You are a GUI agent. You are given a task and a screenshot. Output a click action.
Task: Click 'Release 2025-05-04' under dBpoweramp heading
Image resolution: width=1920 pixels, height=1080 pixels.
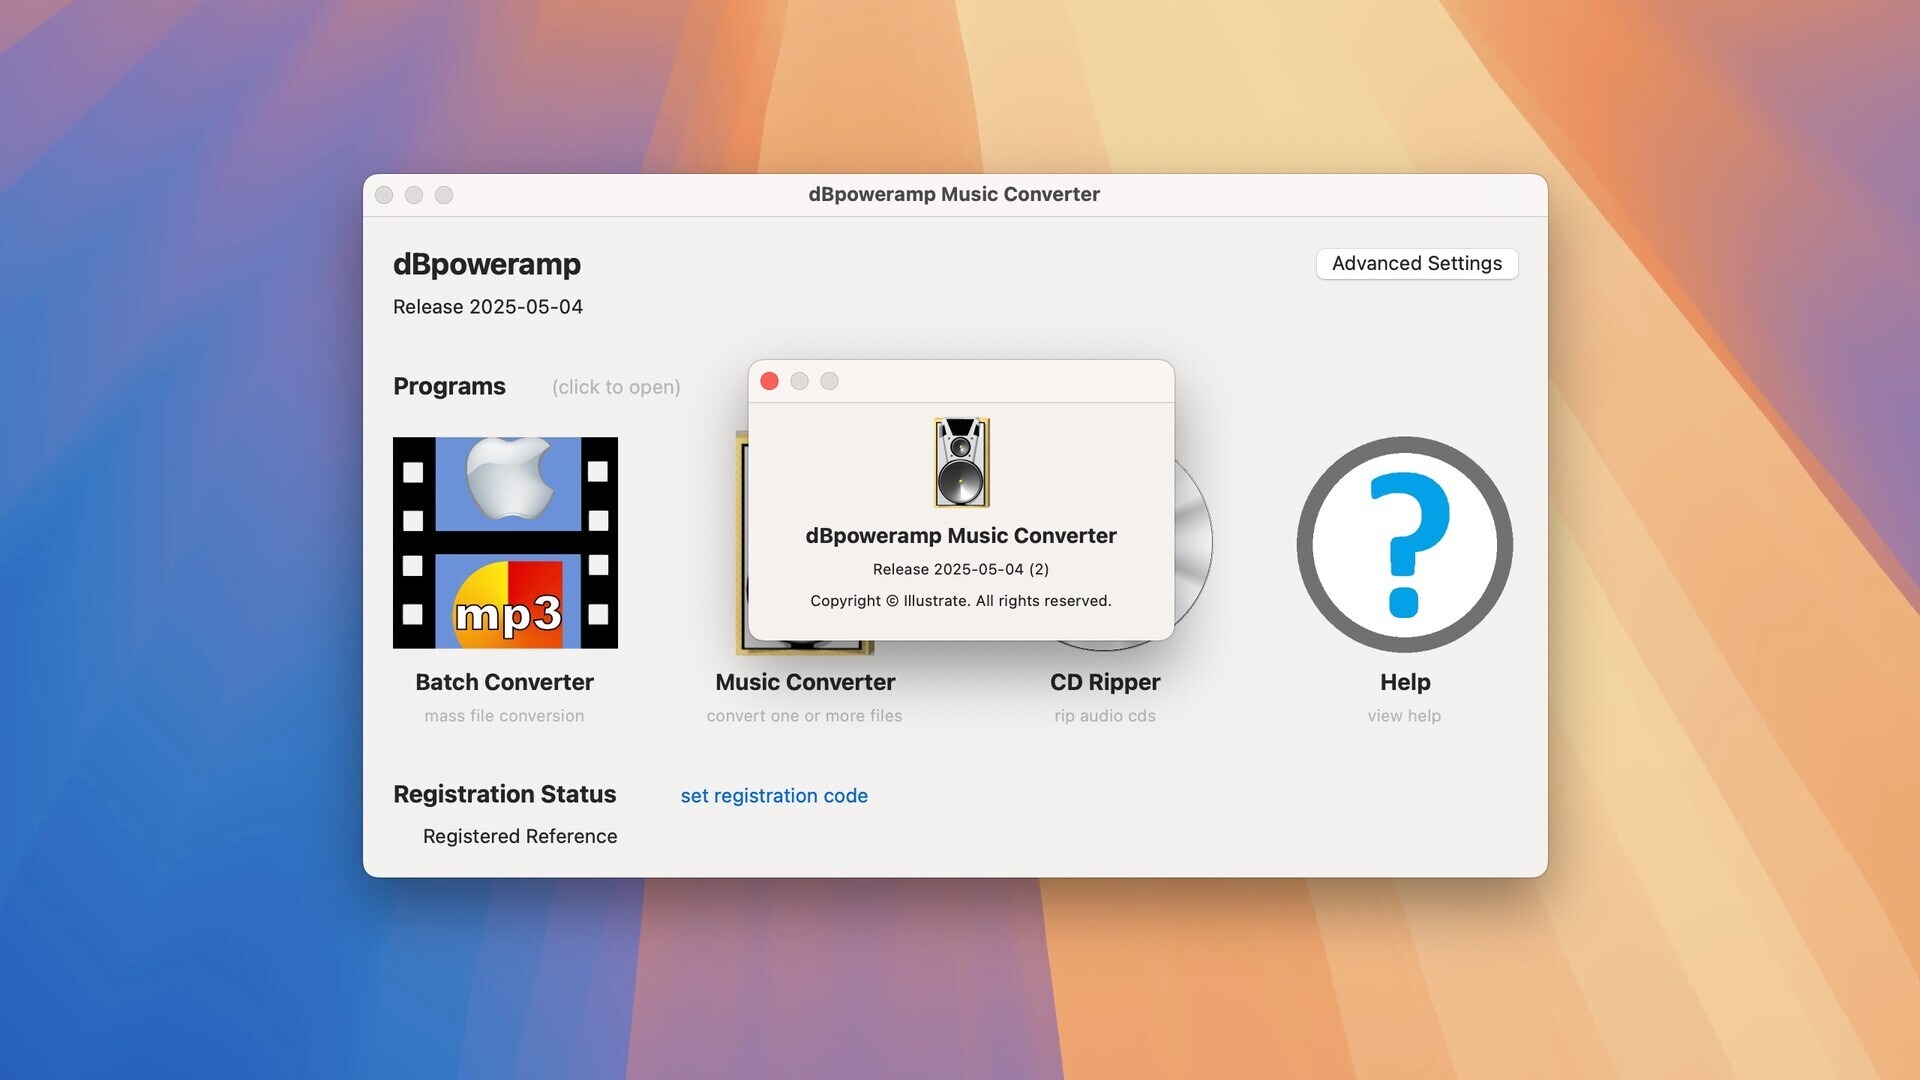488,307
